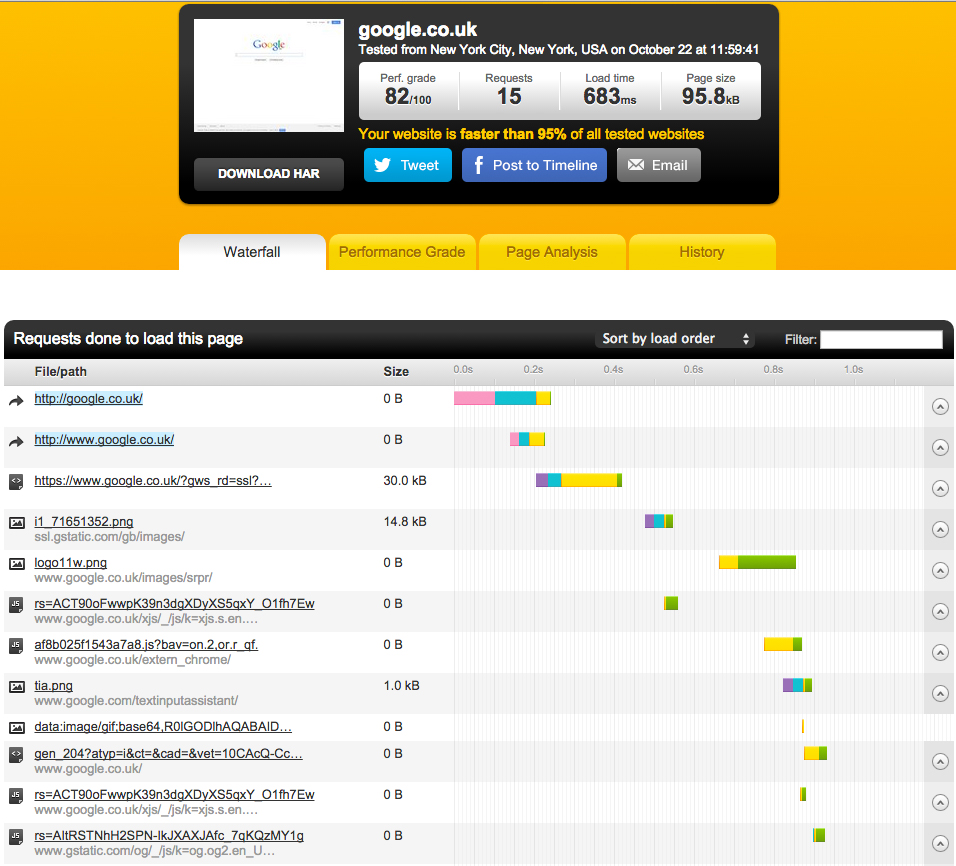Click the '14.8 kB' size value
The height and width of the screenshot is (866, 956).
405,521
